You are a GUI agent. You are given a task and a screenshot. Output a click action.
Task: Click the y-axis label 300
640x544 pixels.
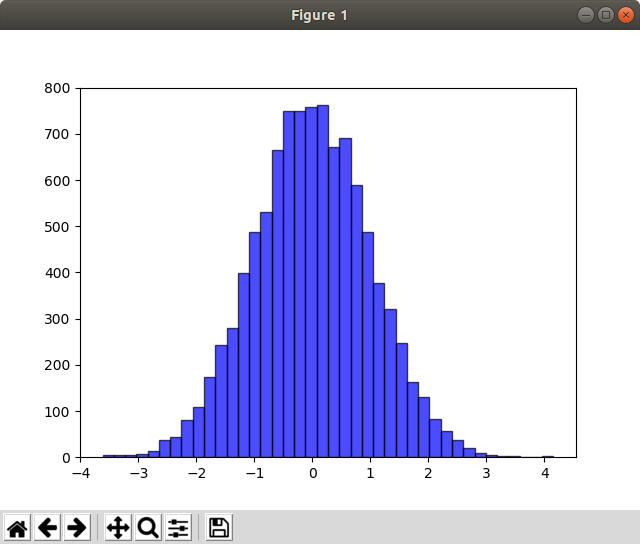tap(57, 319)
